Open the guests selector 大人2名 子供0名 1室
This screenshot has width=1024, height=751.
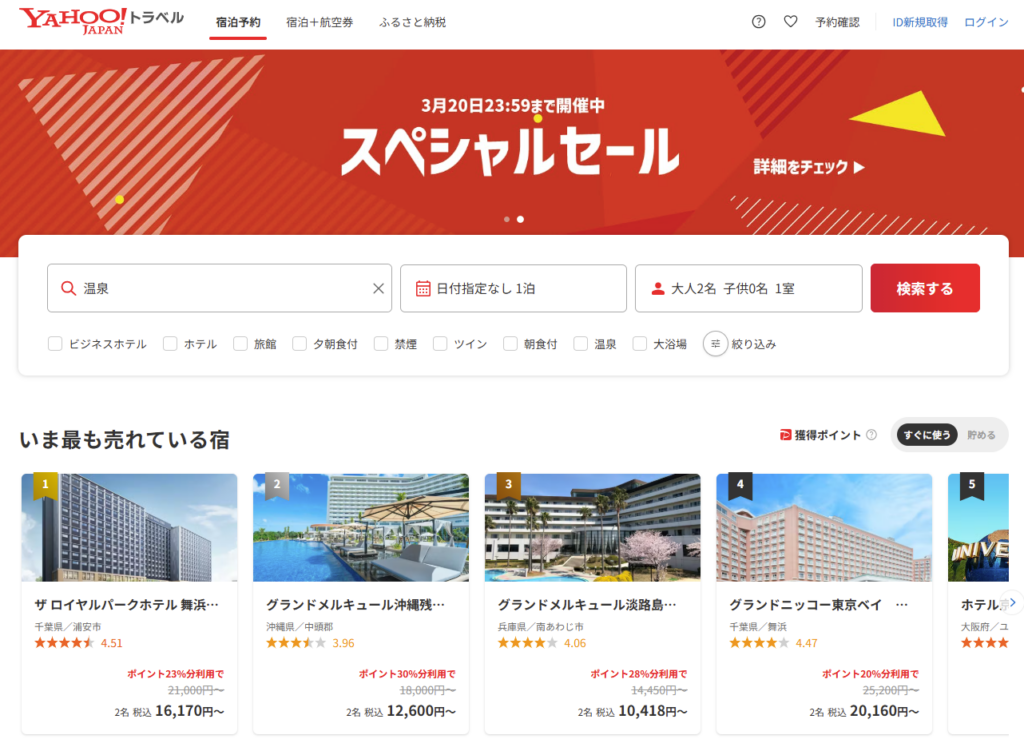click(x=748, y=289)
